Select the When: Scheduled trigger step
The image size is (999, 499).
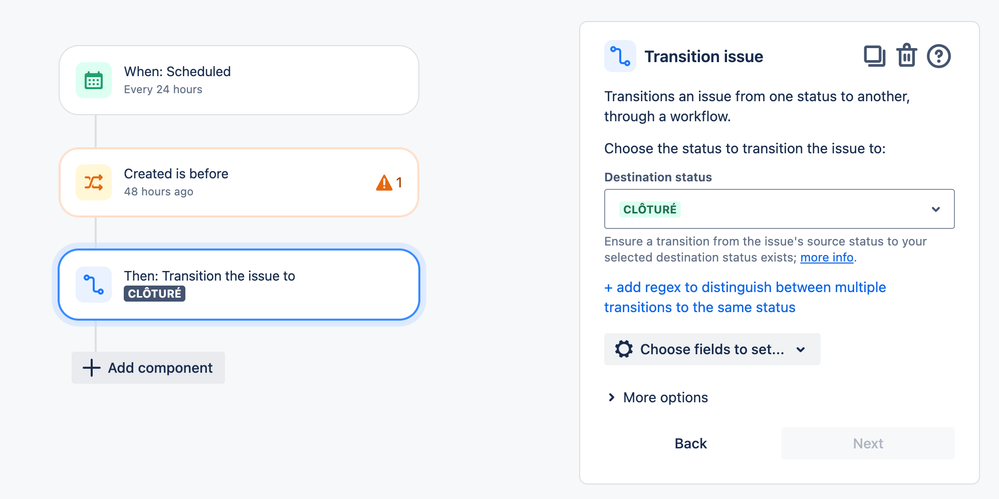(x=239, y=80)
